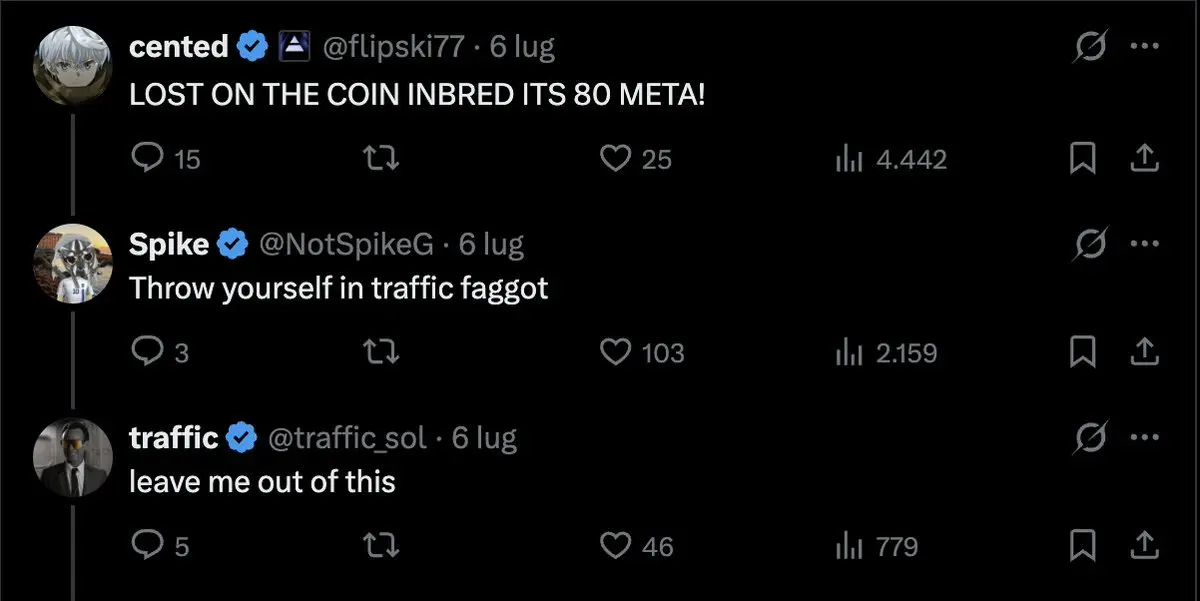Repost Spike's reply
The height and width of the screenshot is (601, 1200).
point(385,352)
